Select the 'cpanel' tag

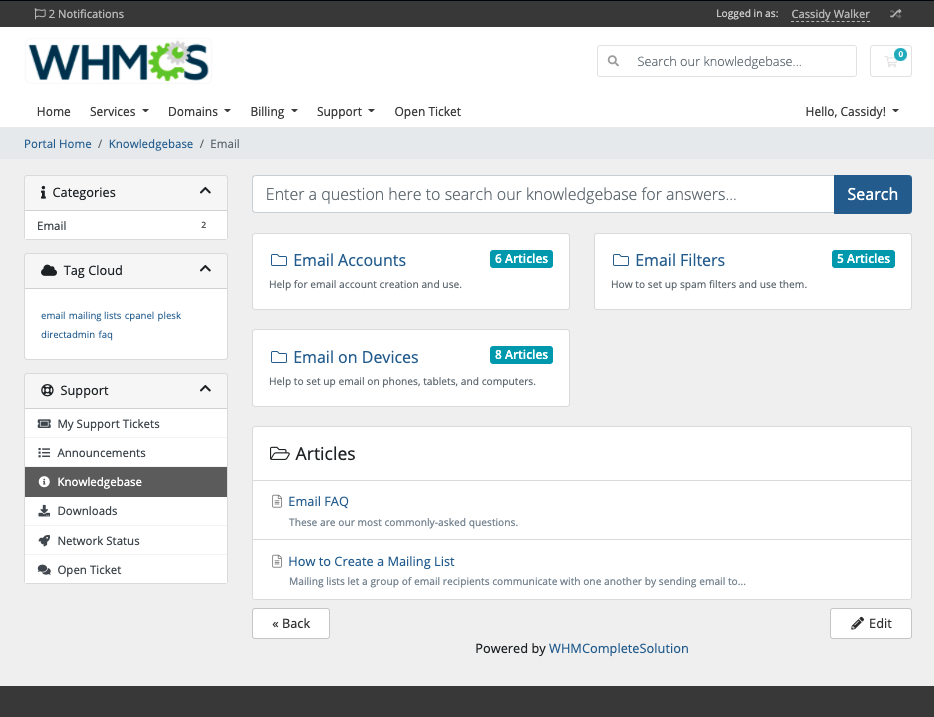click(x=139, y=315)
